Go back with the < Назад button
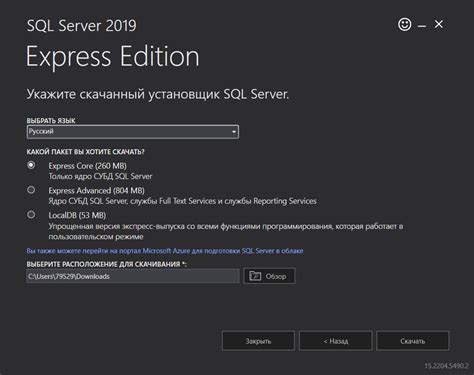Viewport: 474px width, 375px height. click(x=336, y=341)
